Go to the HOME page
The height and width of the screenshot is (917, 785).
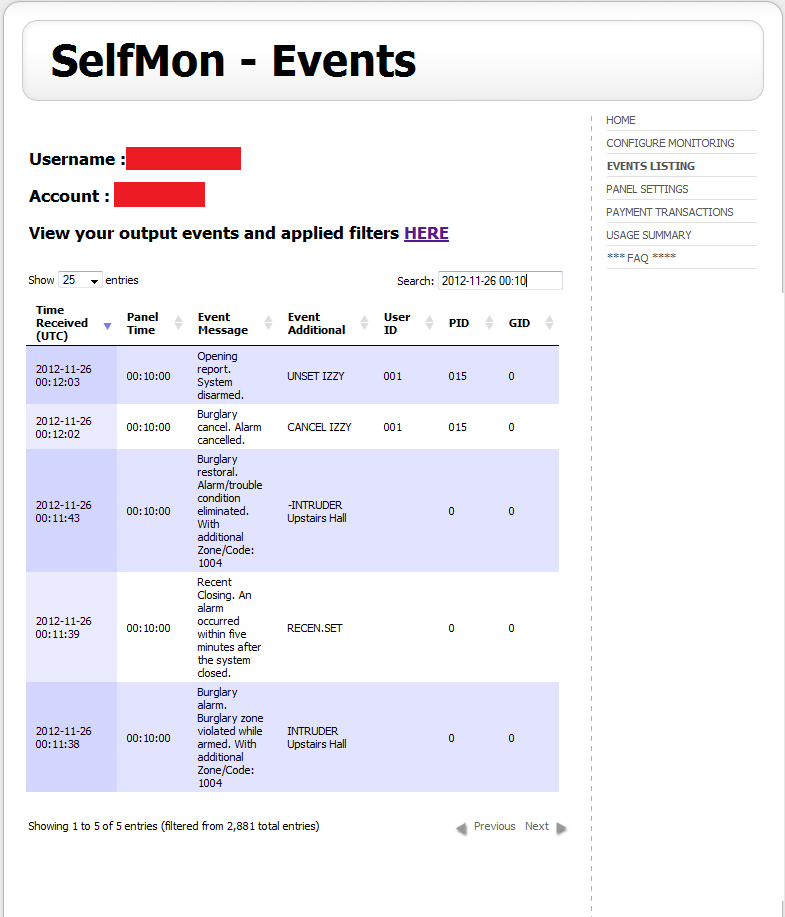(x=620, y=119)
